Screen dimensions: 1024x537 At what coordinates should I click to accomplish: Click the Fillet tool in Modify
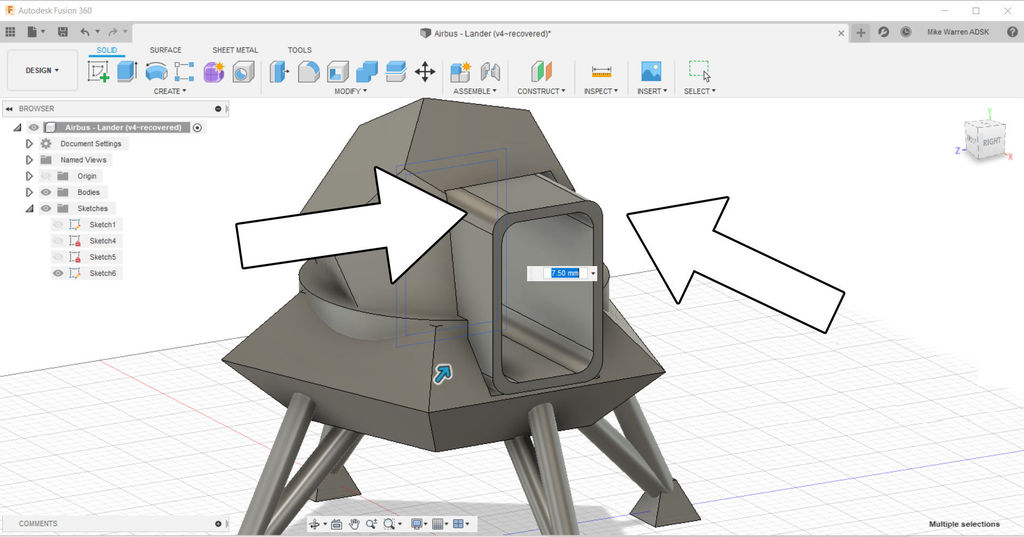tap(309, 72)
